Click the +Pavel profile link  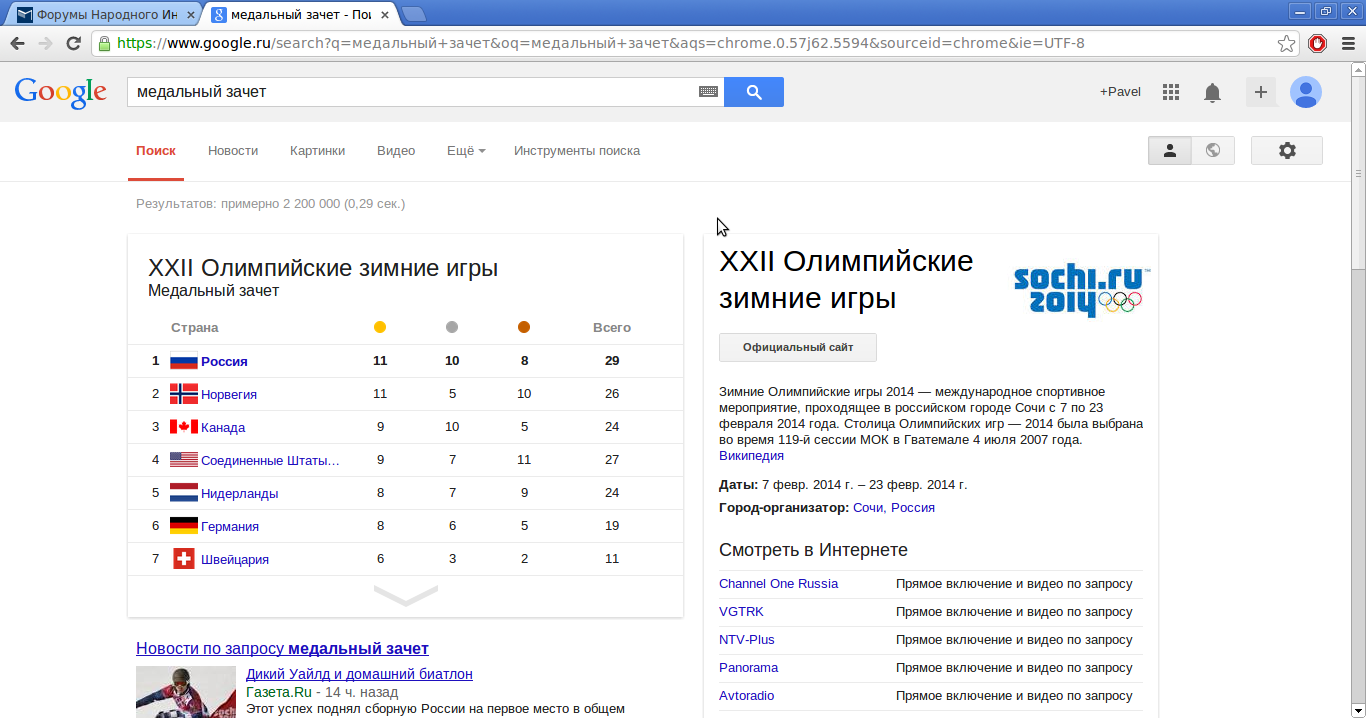click(1120, 92)
